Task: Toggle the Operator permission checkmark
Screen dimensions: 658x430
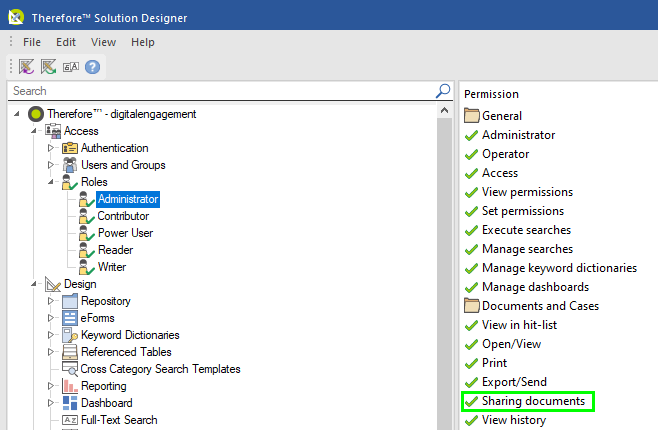Action: pyautogui.click(x=472, y=154)
